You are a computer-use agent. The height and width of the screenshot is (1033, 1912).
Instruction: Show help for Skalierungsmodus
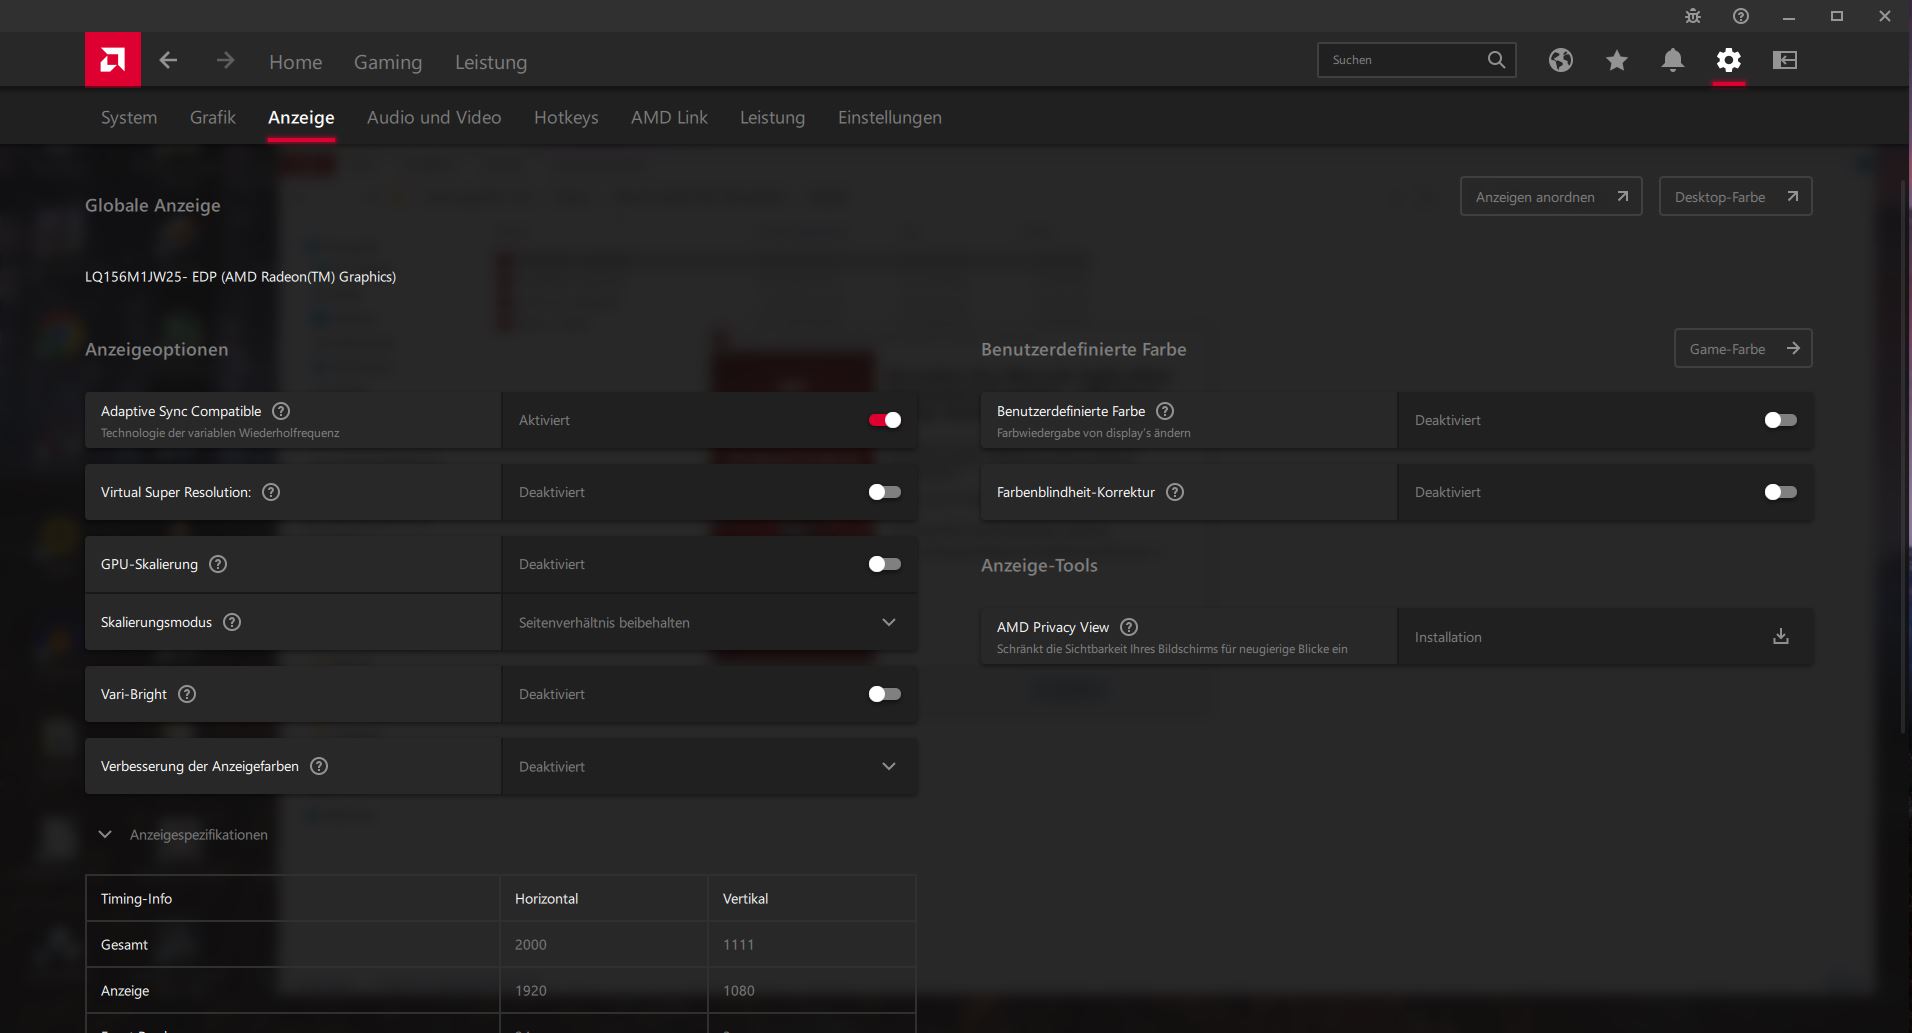pyautogui.click(x=232, y=622)
